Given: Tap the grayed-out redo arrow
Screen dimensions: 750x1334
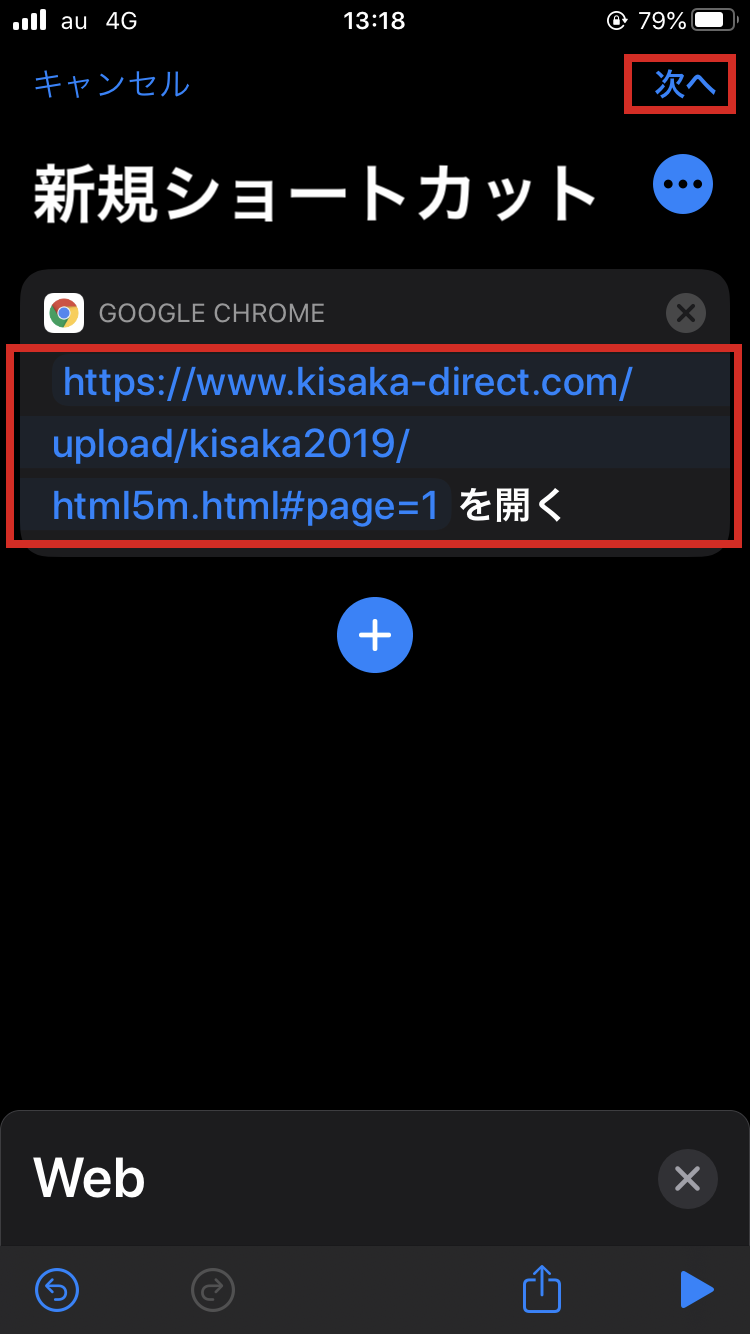Looking at the screenshot, I should 212,1290.
